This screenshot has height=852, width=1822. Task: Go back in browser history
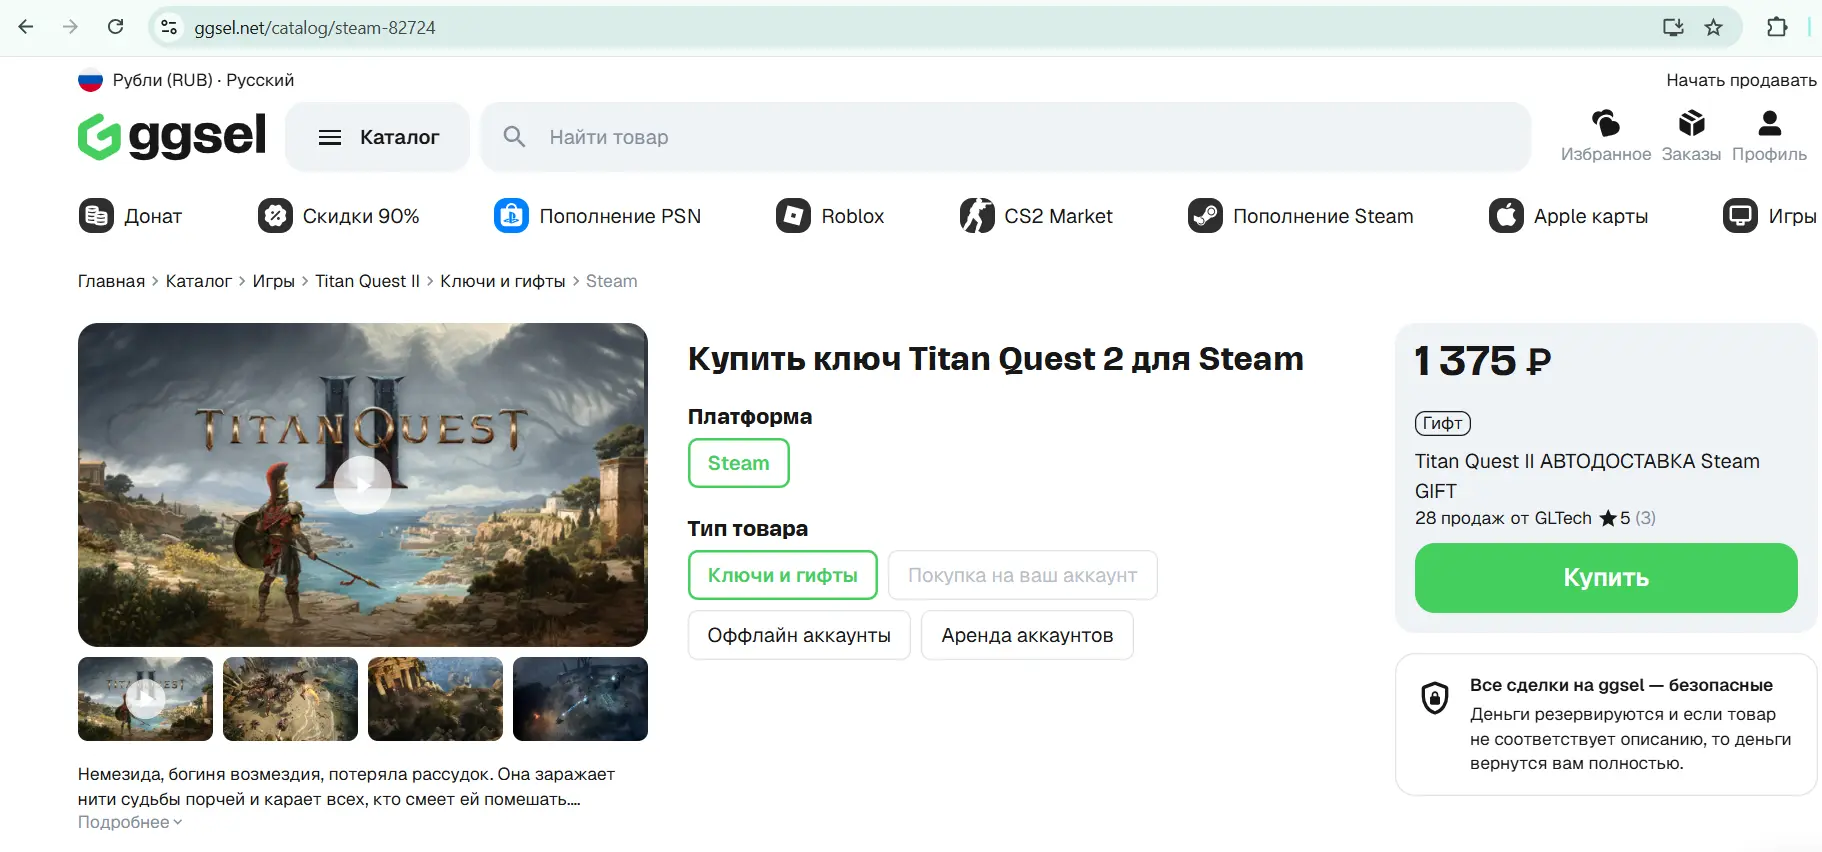[26, 27]
